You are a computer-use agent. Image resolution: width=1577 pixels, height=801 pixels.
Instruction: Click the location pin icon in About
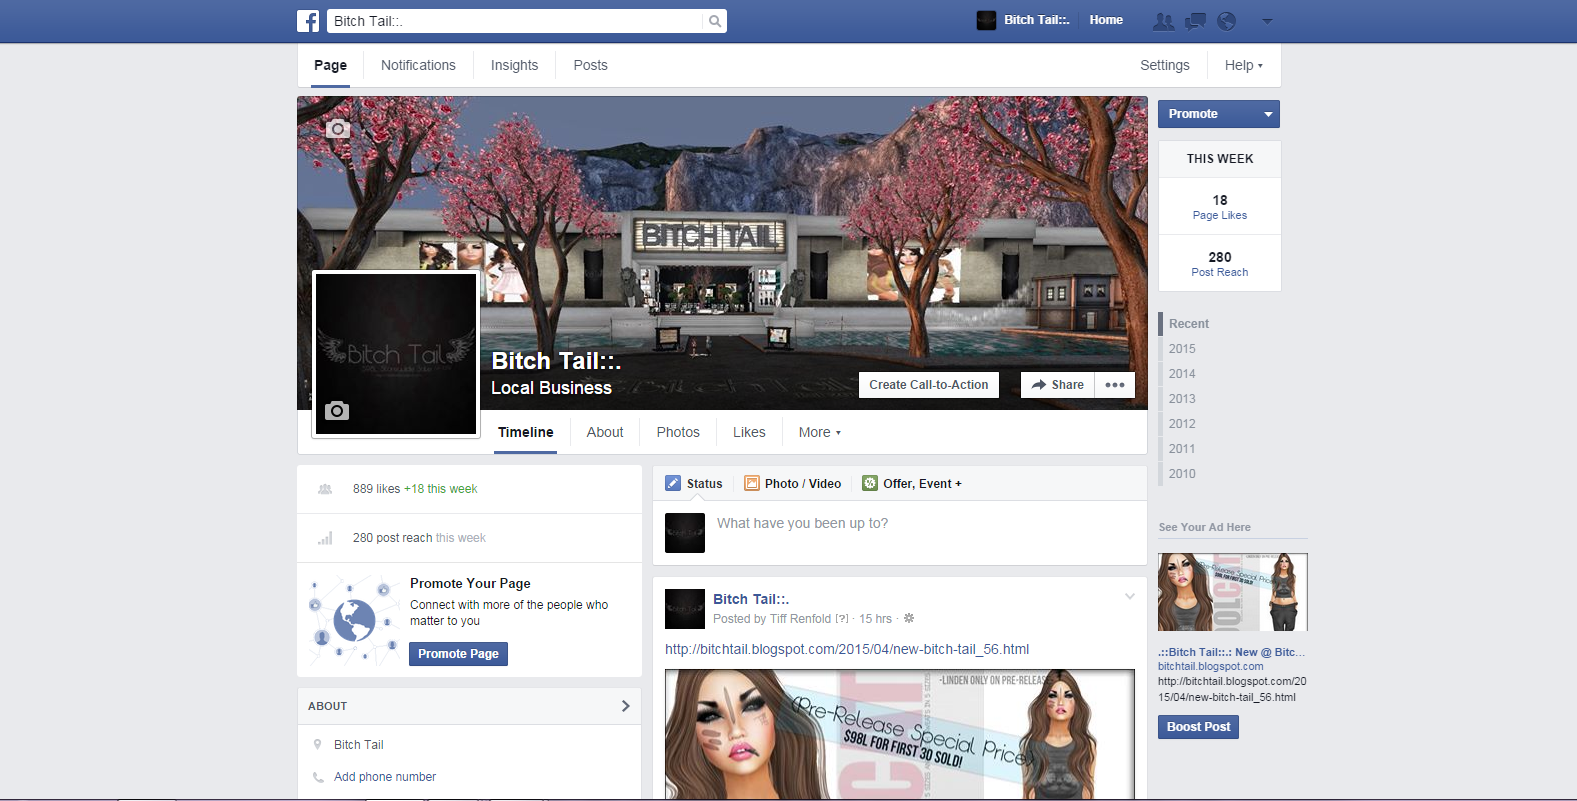click(318, 745)
